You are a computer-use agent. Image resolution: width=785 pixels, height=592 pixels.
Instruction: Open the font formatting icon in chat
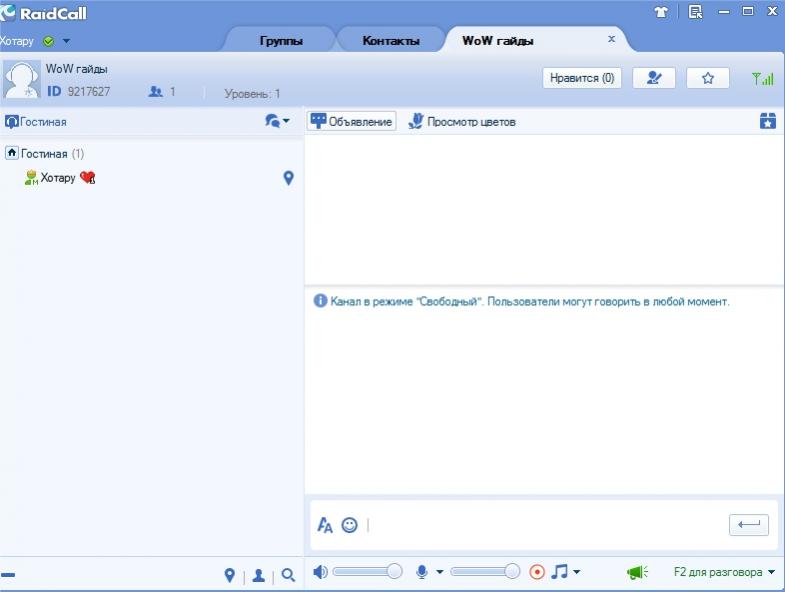pyautogui.click(x=324, y=524)
